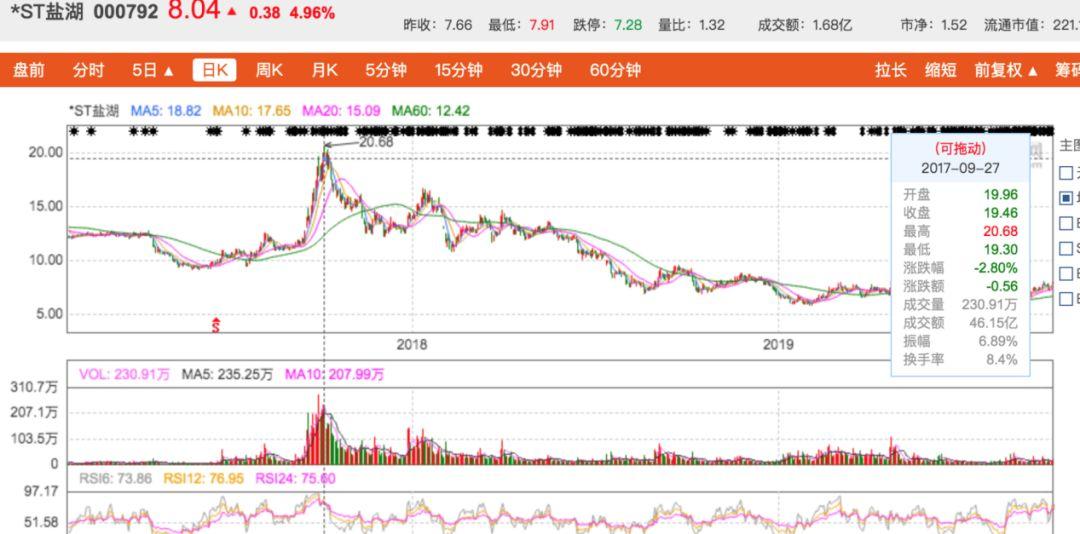Image resolution: width=1080 pixels, height=534 pixels.
Task: Click the 2017-09-27 date in tooltip
Action: tap(960, 168)
